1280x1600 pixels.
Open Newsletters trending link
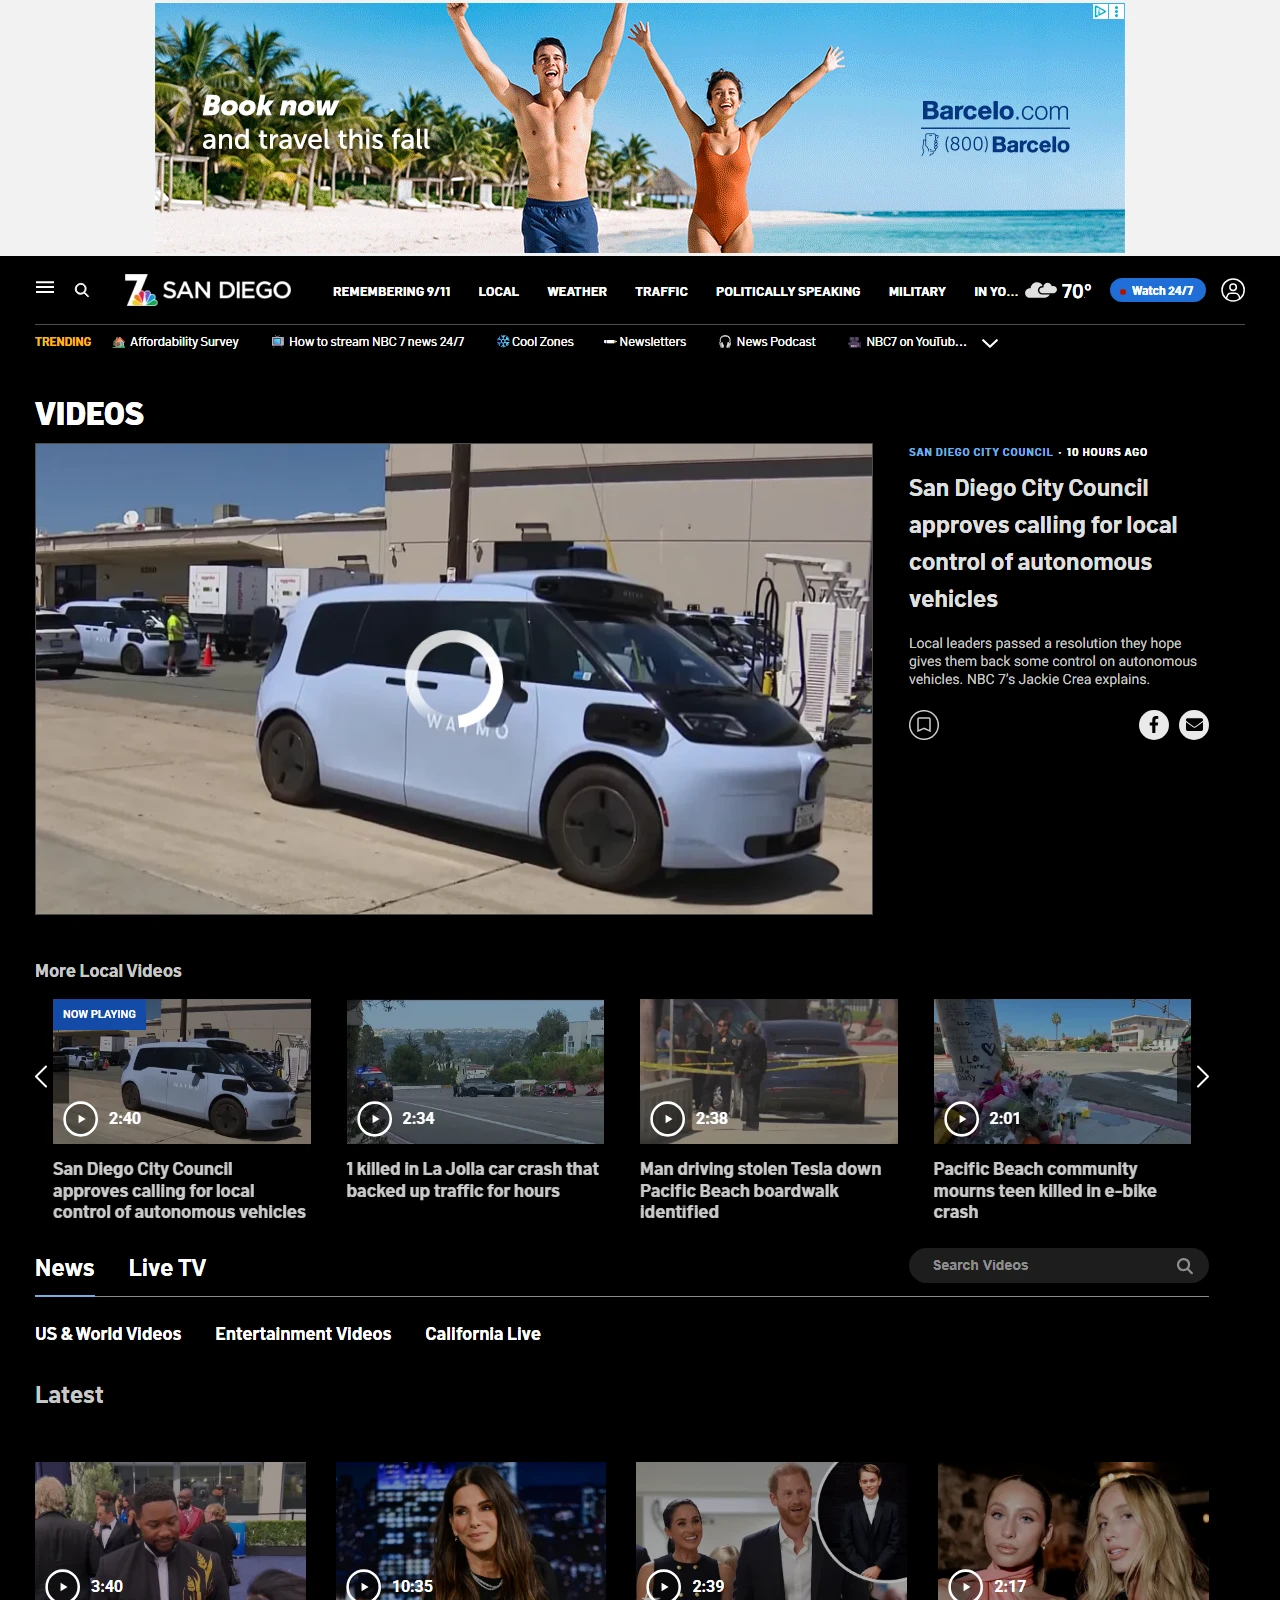pos(645,342)
